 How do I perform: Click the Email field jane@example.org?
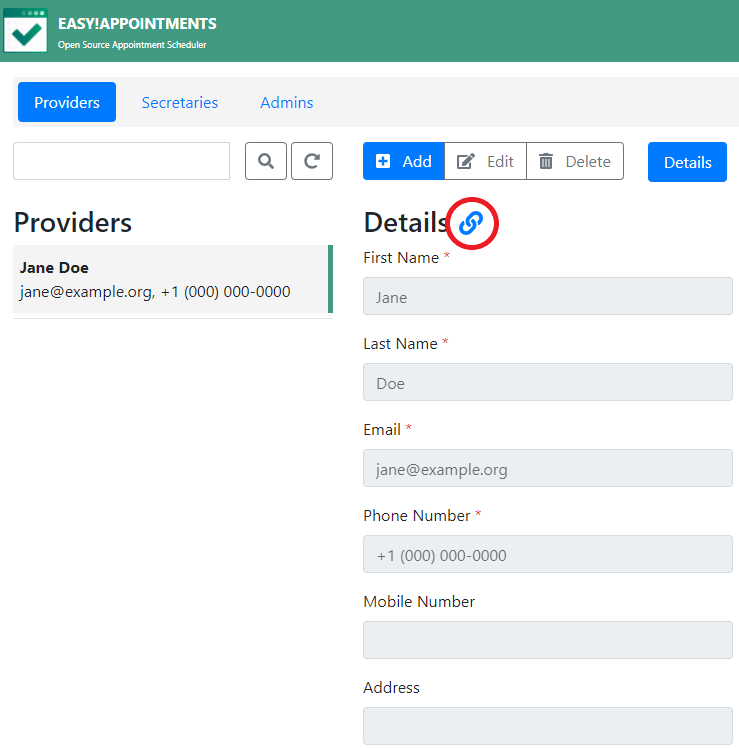(x=548, y=468)
